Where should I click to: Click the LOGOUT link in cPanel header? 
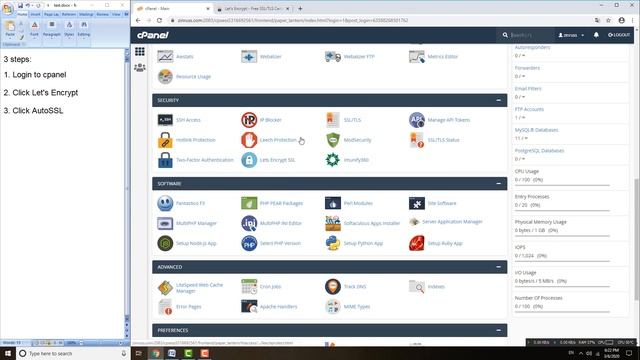click(619, 35)
